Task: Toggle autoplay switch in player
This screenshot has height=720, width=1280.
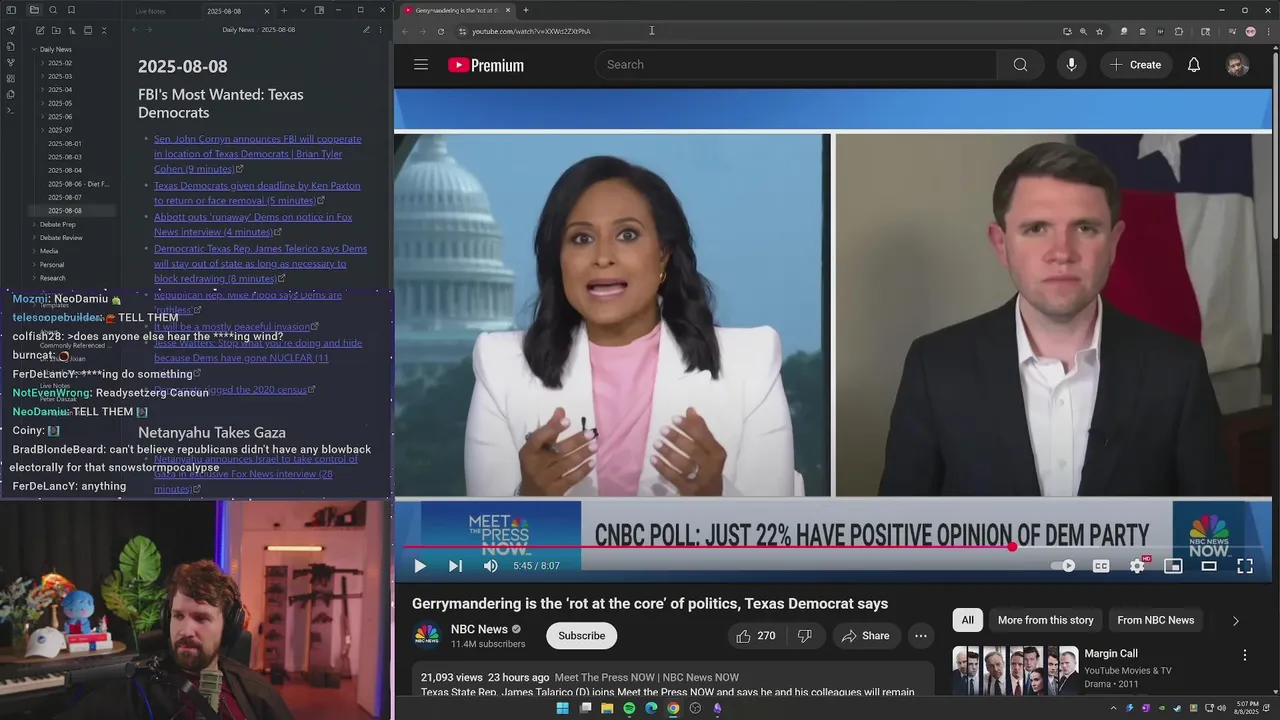Action: 1063,566
